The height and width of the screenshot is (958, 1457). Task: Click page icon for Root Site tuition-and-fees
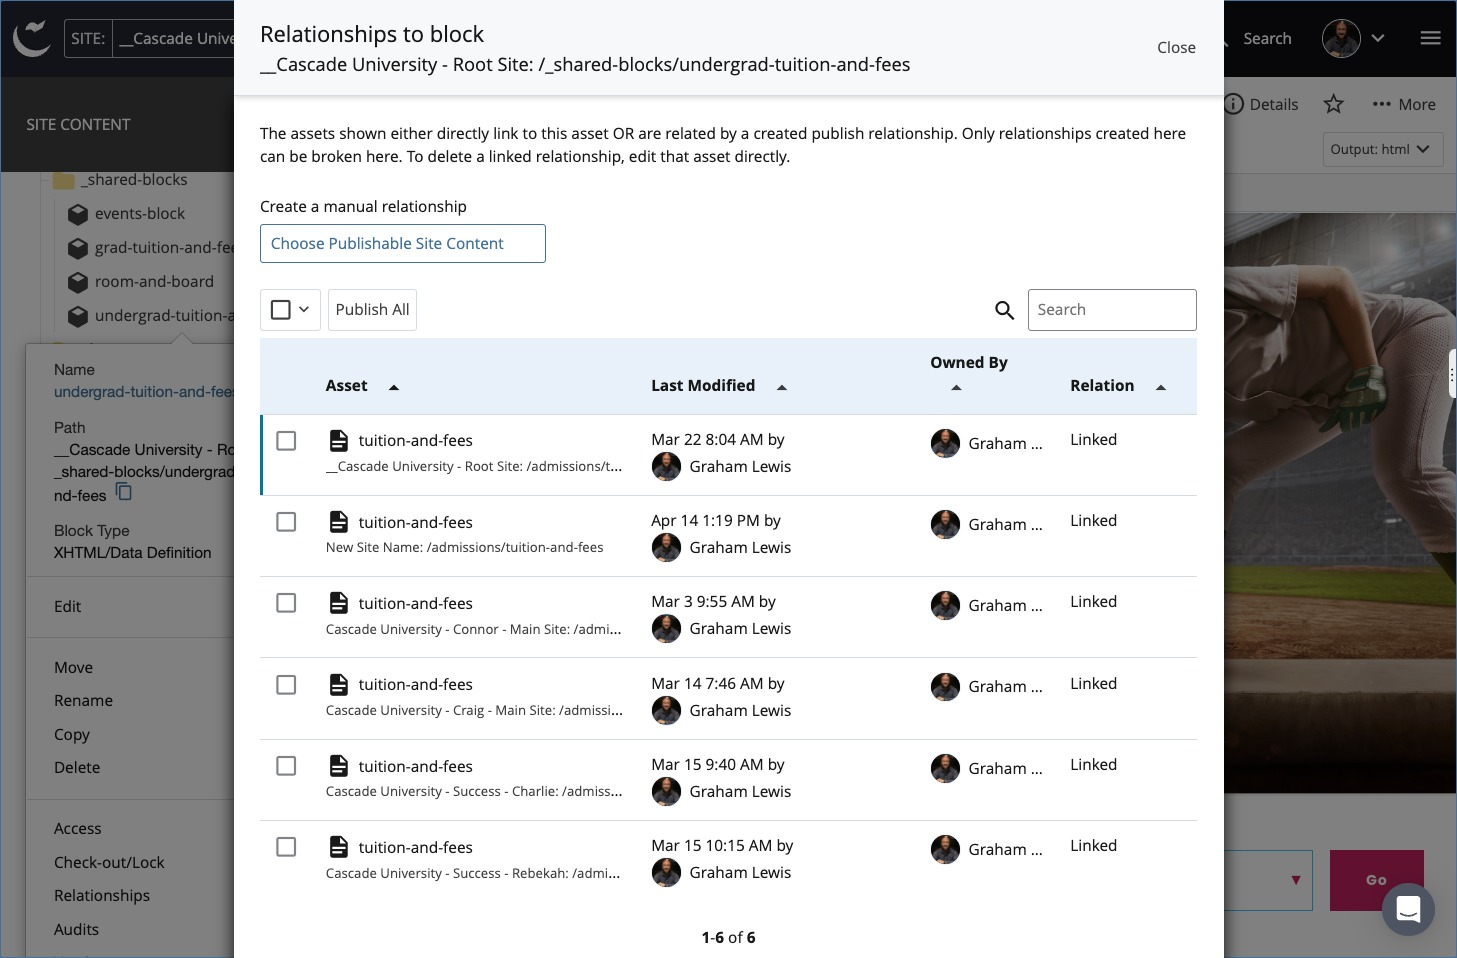tap(339, 440)
